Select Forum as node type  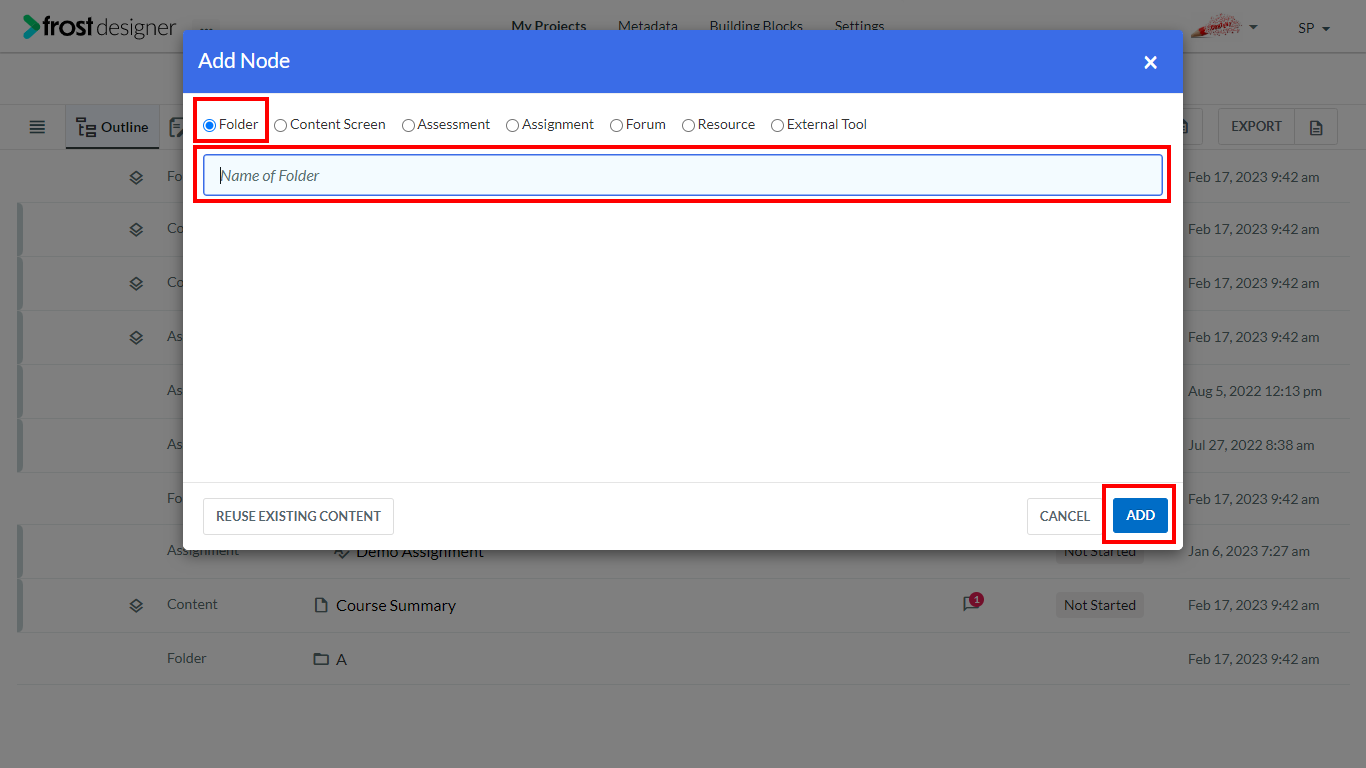[x=616, y=125]
